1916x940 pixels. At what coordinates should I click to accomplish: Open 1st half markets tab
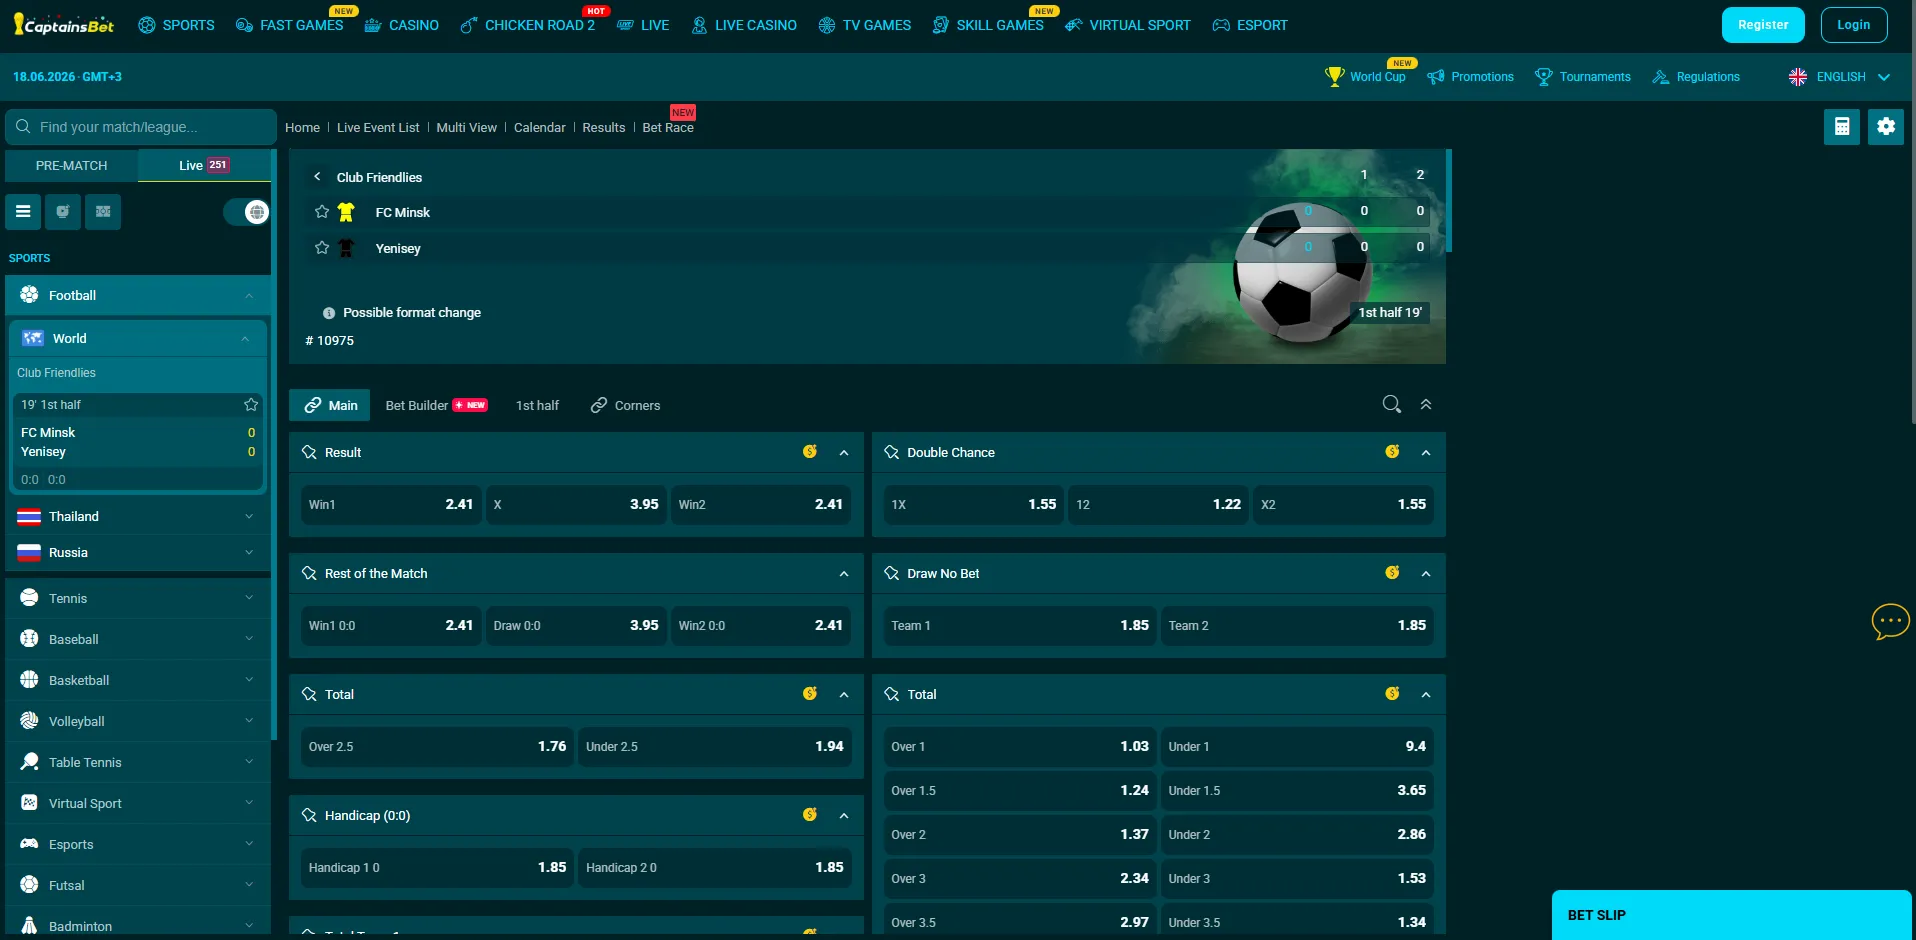click(x=537, y=405)
